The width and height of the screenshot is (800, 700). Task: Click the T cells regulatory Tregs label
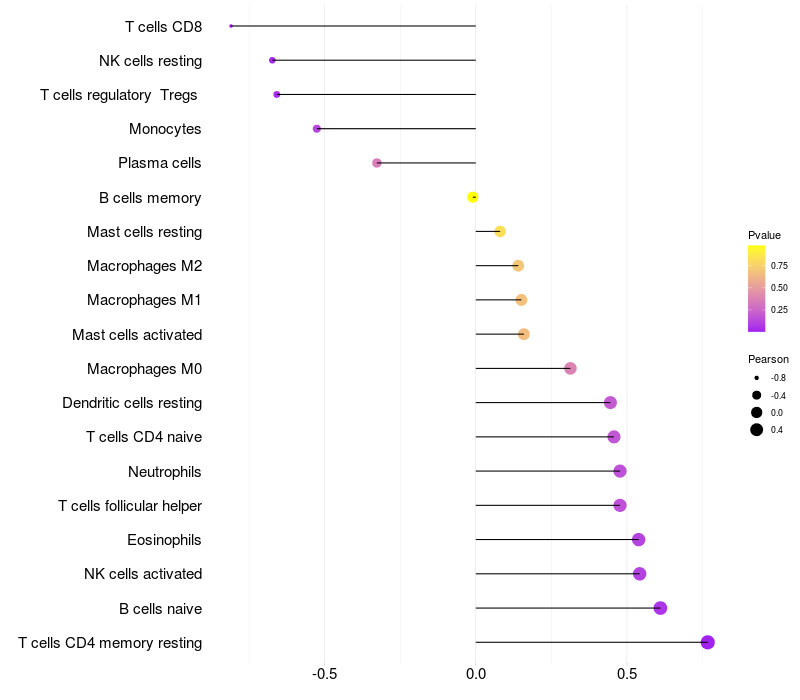click(120, 95)
